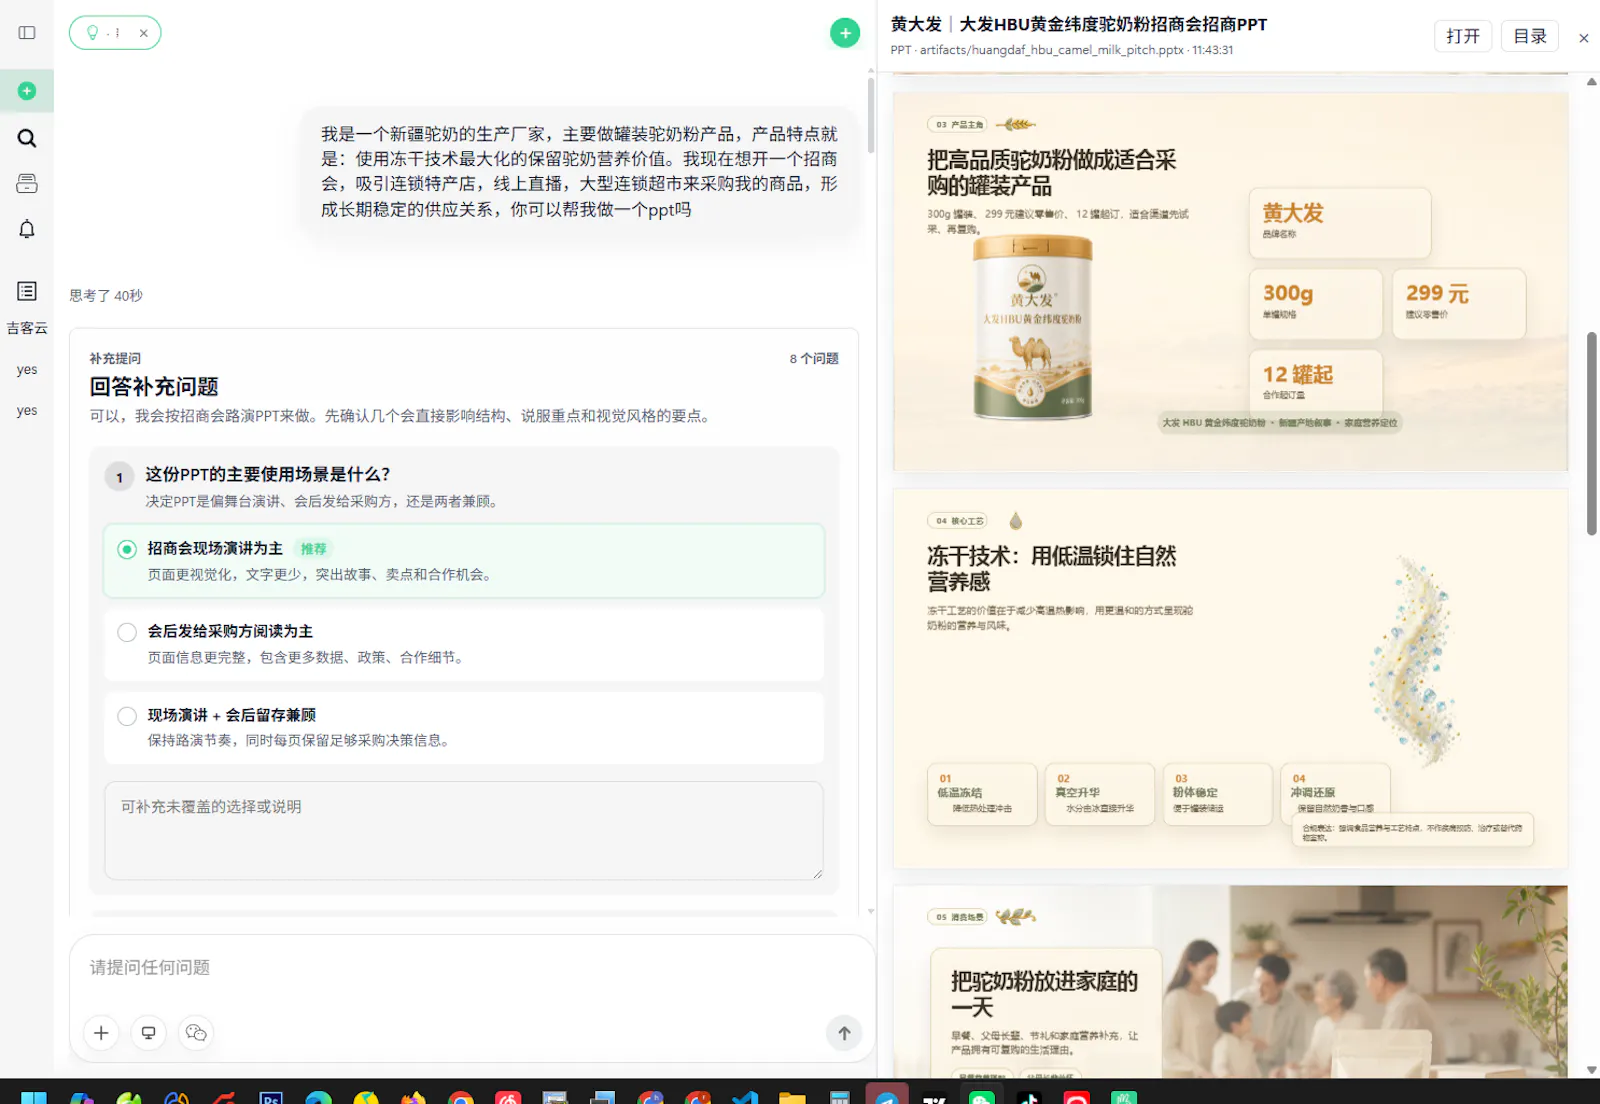This screenshot has height=1104, width=1600.
Task: Click the 可补充未覆盖的选择或说明 text area
Action: 464,831
